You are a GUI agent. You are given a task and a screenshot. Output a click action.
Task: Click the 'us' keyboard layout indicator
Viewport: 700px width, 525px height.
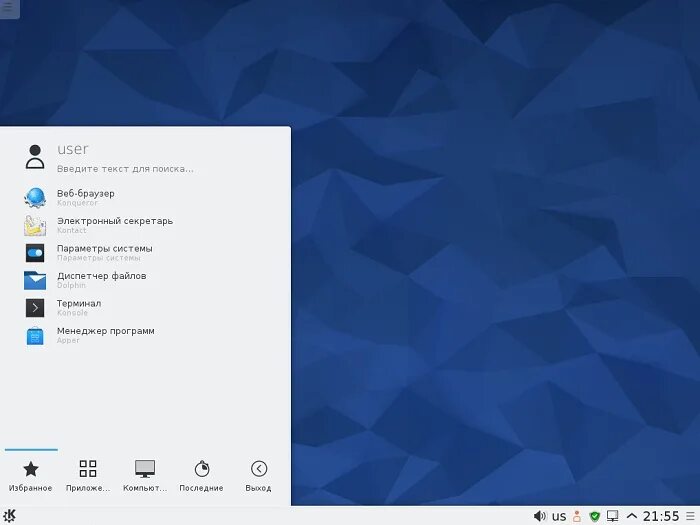tap(559, 516)
